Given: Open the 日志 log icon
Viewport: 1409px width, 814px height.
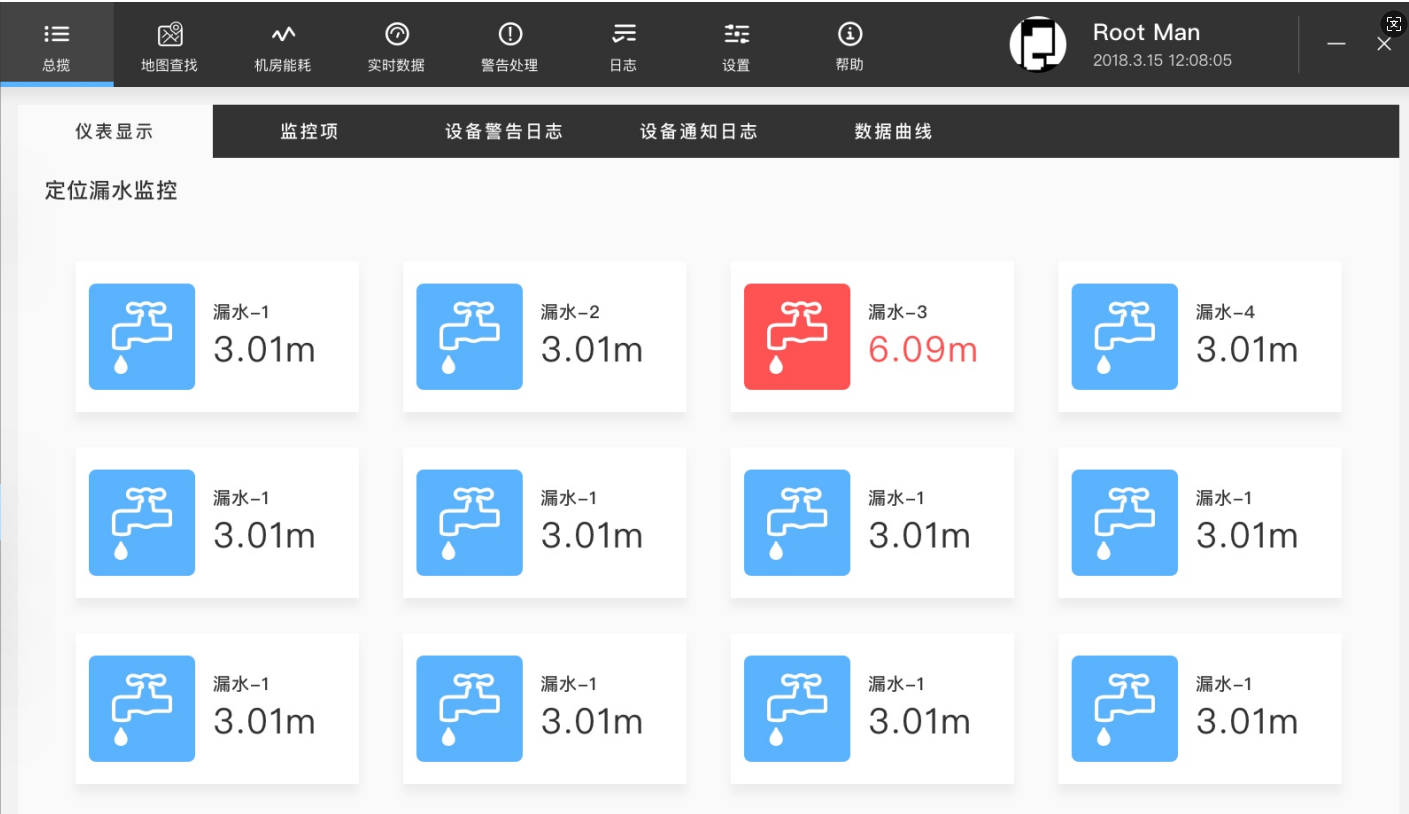Looking at the screenshot, I should click(x=624, y=36).
